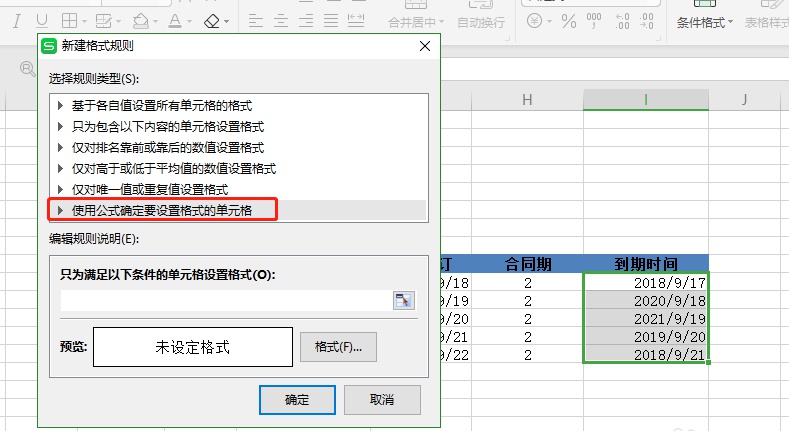Select column H header

click(x=527, y=100)
